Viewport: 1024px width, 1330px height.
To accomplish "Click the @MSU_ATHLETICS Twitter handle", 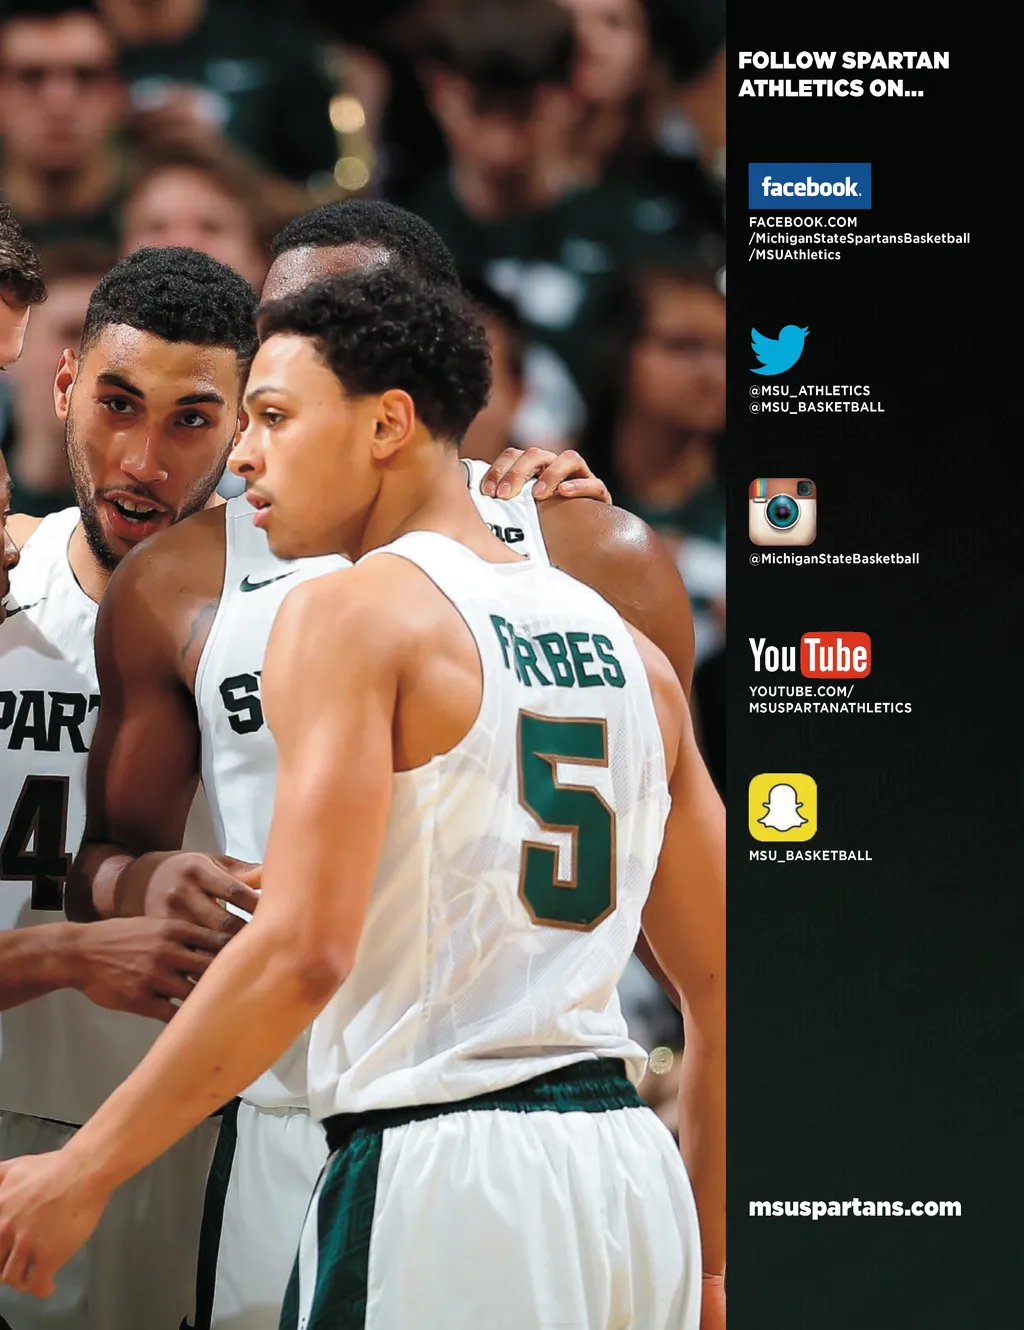I will pyautogui.click(x=809, y=391).
